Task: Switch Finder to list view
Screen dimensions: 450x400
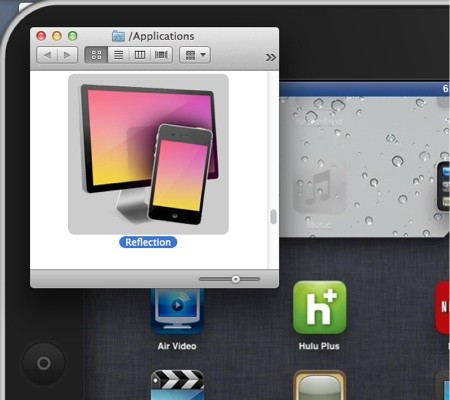Action: (x=118, y=55)
